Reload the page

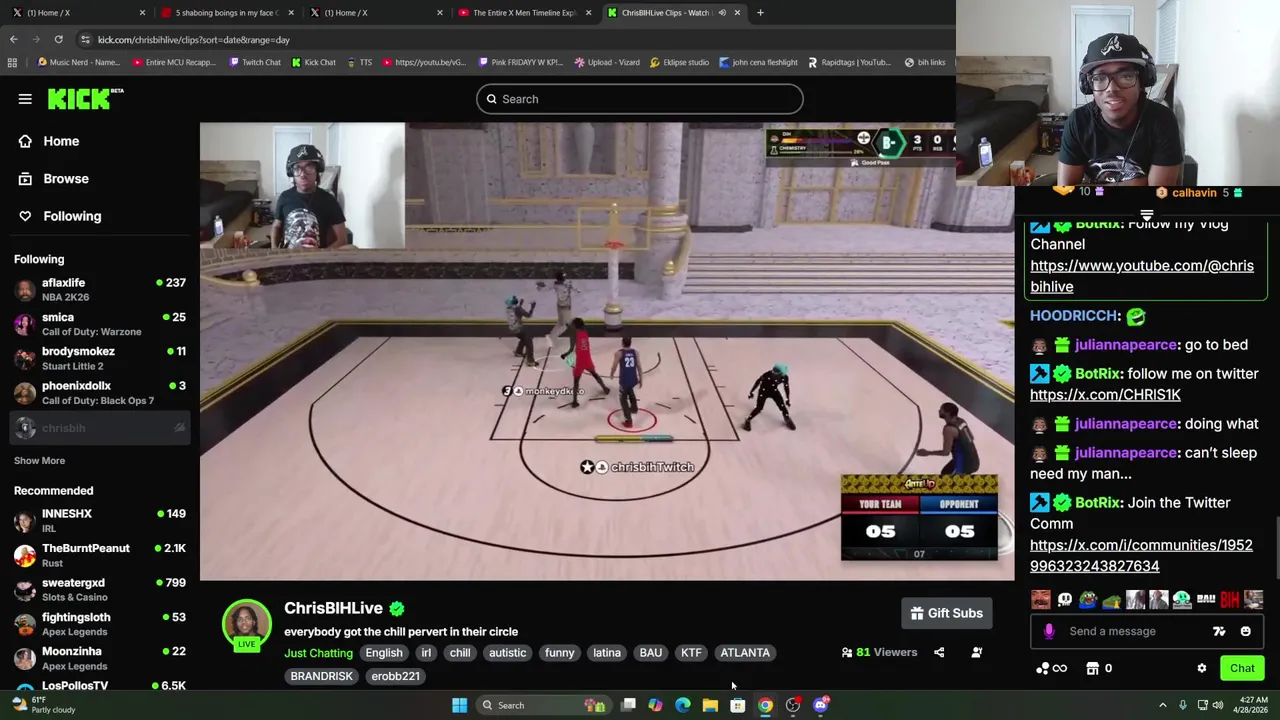coord(58,39)
